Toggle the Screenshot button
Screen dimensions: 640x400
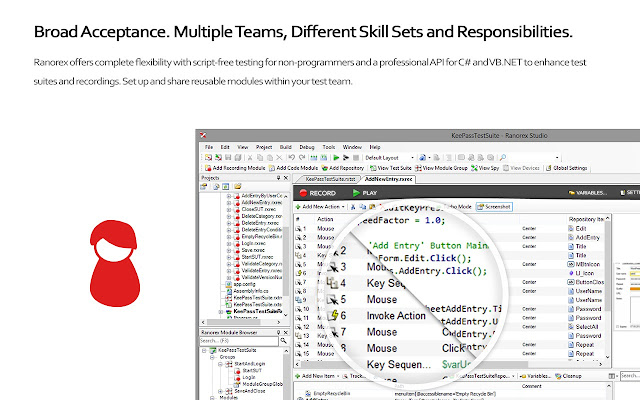pos(494,207)
